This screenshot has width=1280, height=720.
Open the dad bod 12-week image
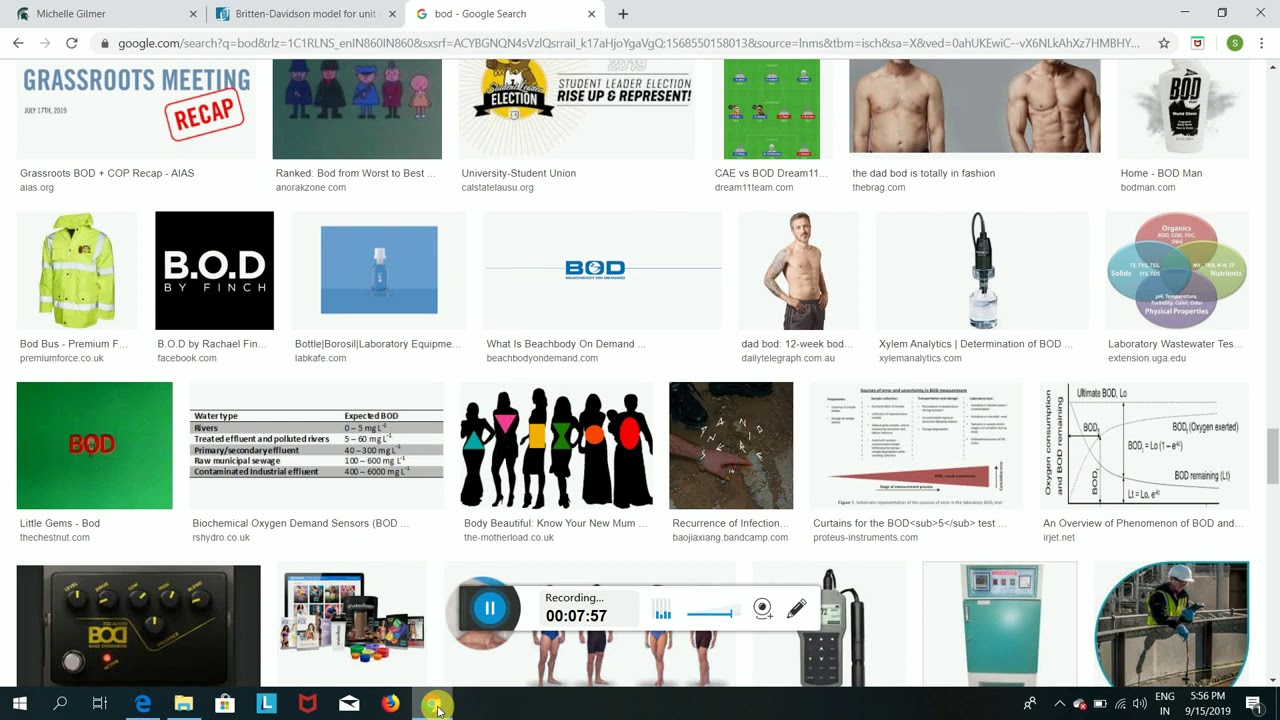798,270
